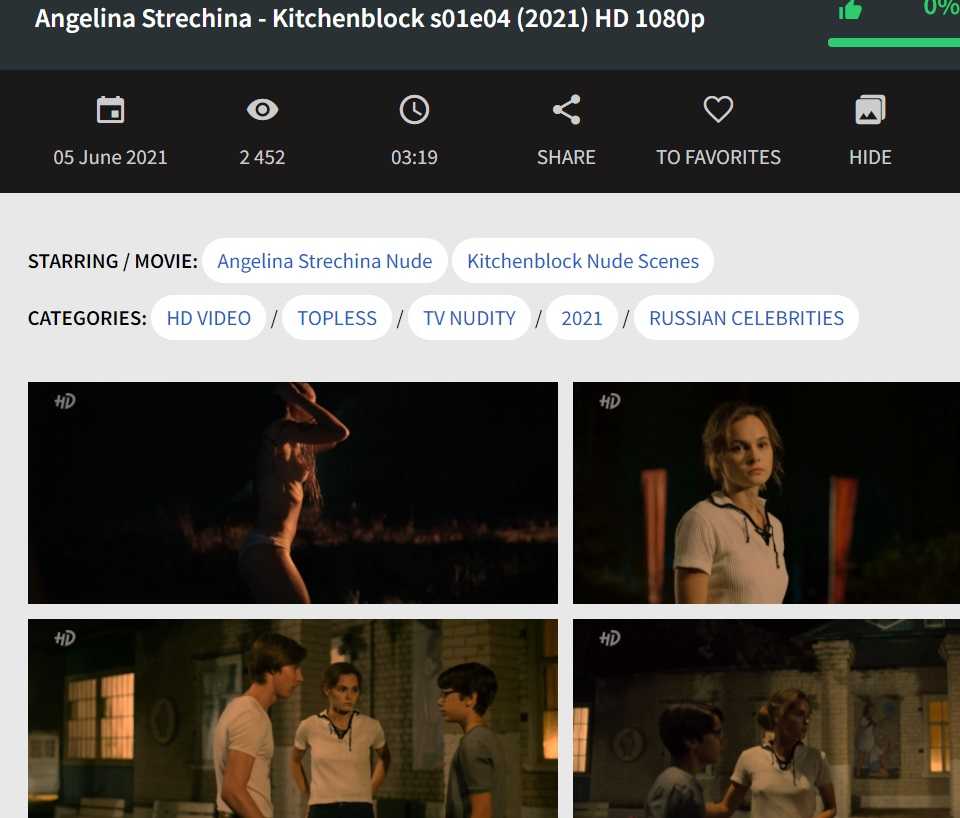Open the RUSSIAN CELEBRITIES category
Image resolution: width=960 pixels, height=818 pixels.
(746, 318)
